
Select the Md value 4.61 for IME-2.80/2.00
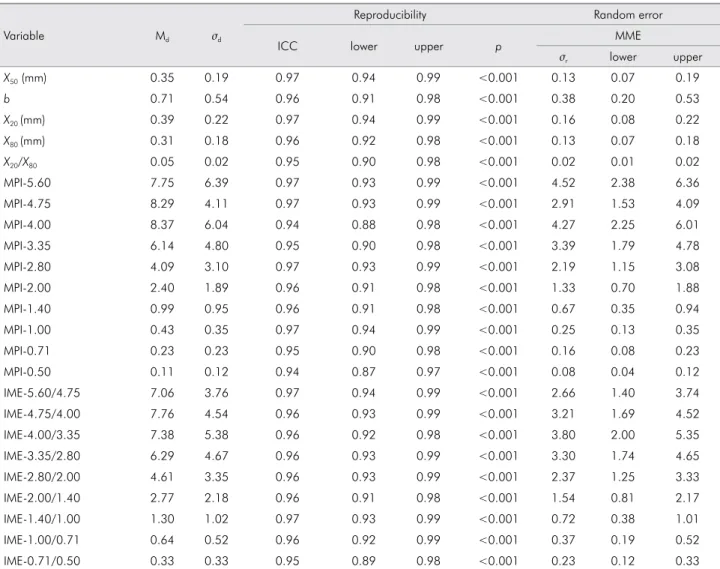(x=162, y=477)
